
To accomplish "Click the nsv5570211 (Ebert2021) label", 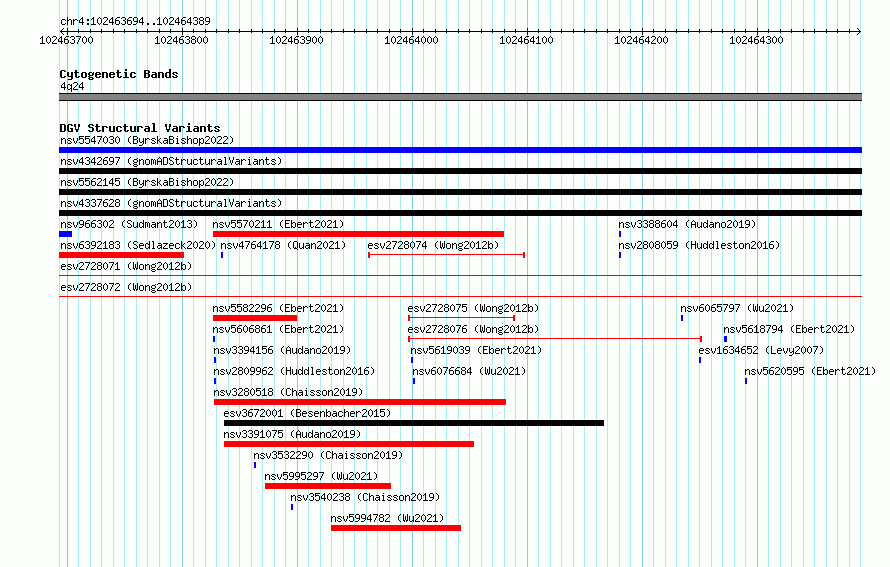I will click(278, 224).
